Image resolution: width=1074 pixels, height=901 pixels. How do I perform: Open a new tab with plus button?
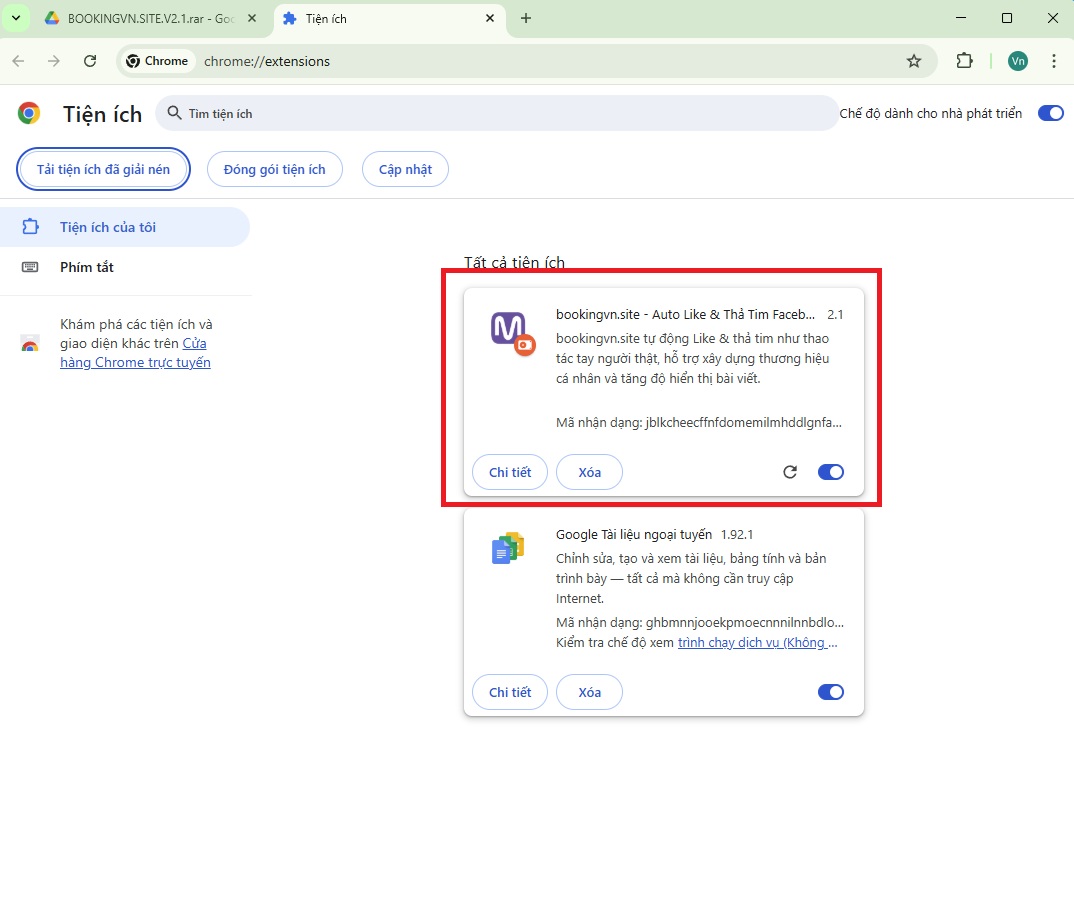[525, 18]
